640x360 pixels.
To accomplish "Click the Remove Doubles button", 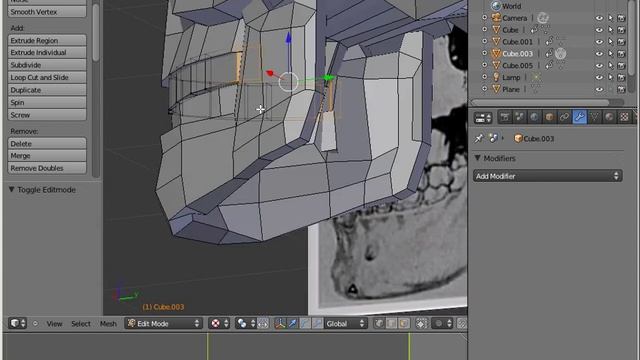I will (47, 168).
